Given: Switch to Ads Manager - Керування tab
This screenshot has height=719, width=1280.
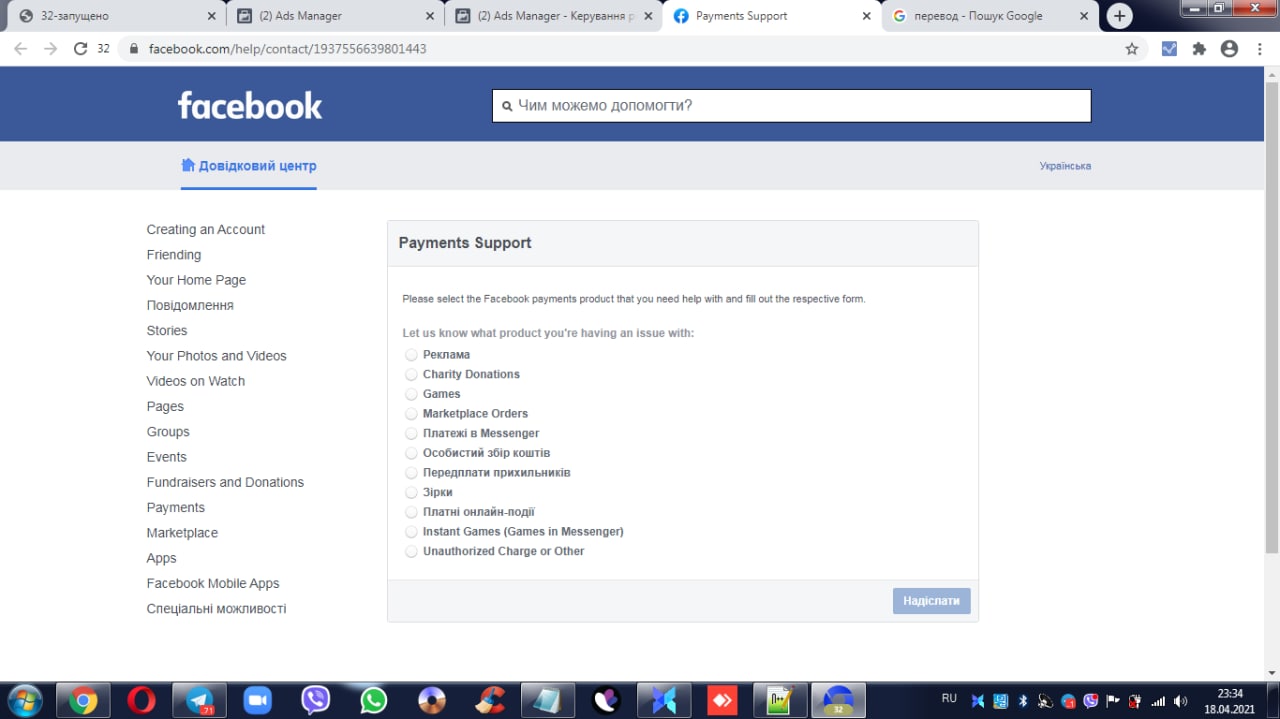Looking at the screenshot, I should coord(553,16).
